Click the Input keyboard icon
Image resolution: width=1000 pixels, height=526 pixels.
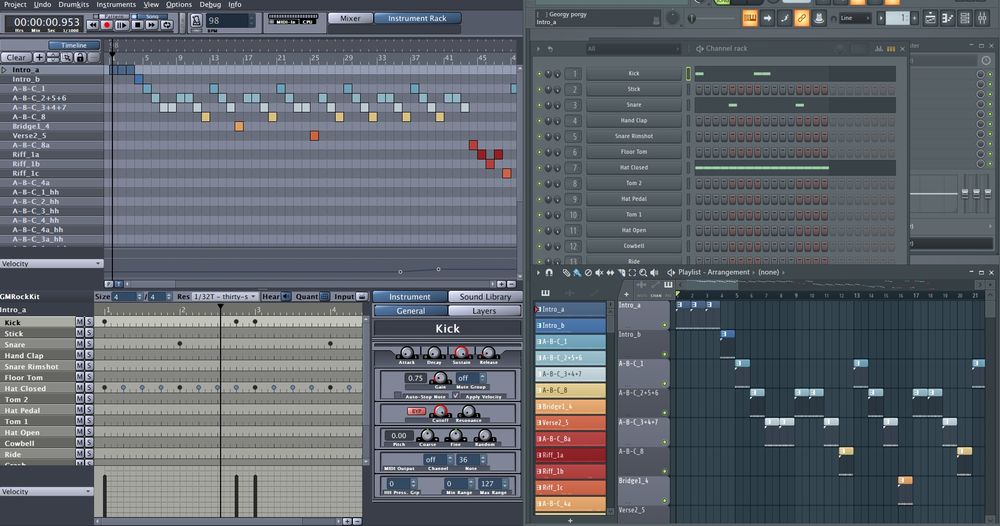coord(362,296)
